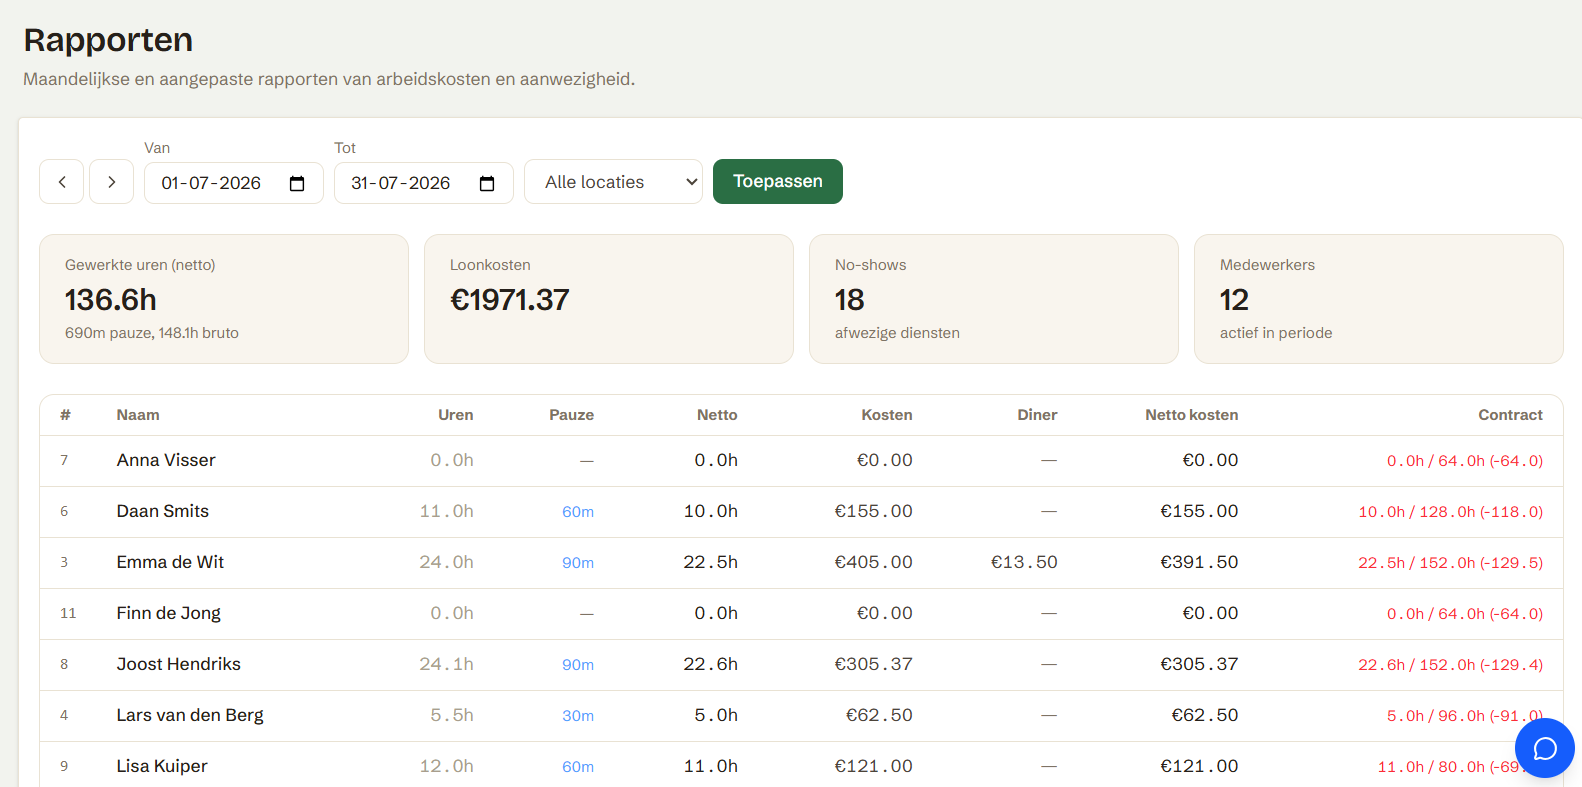Sort by the Netto kosten column header
This screenshot has height=787, width=1582.
[1192, 415]
